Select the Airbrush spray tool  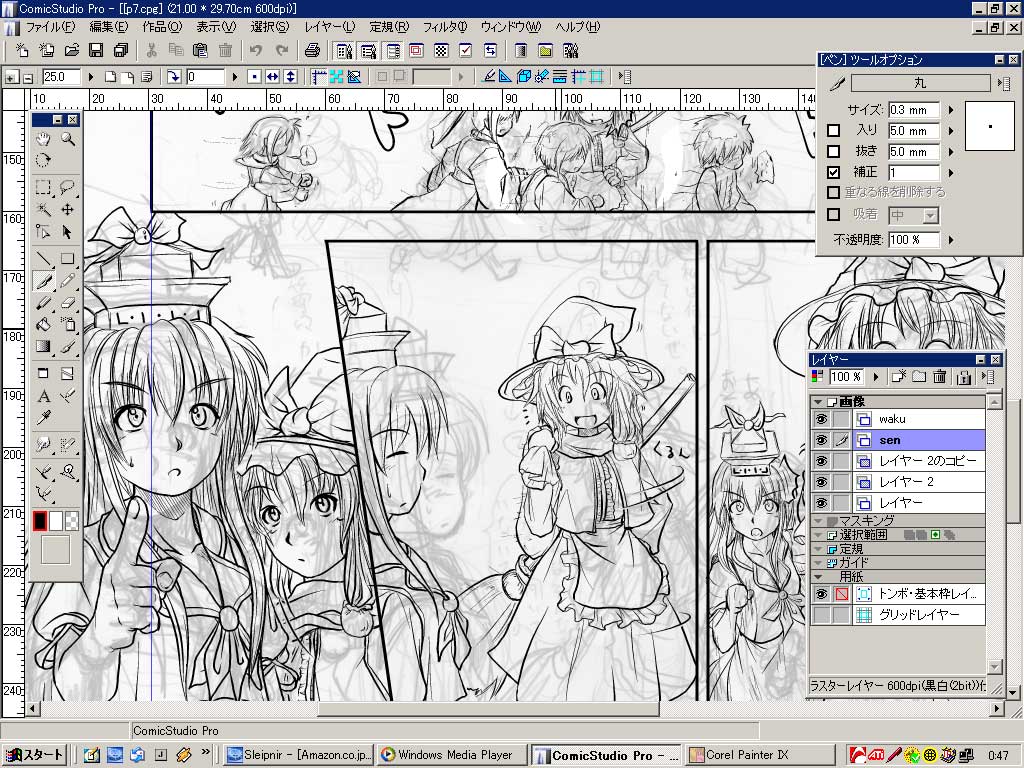click(x=67, y=324)
